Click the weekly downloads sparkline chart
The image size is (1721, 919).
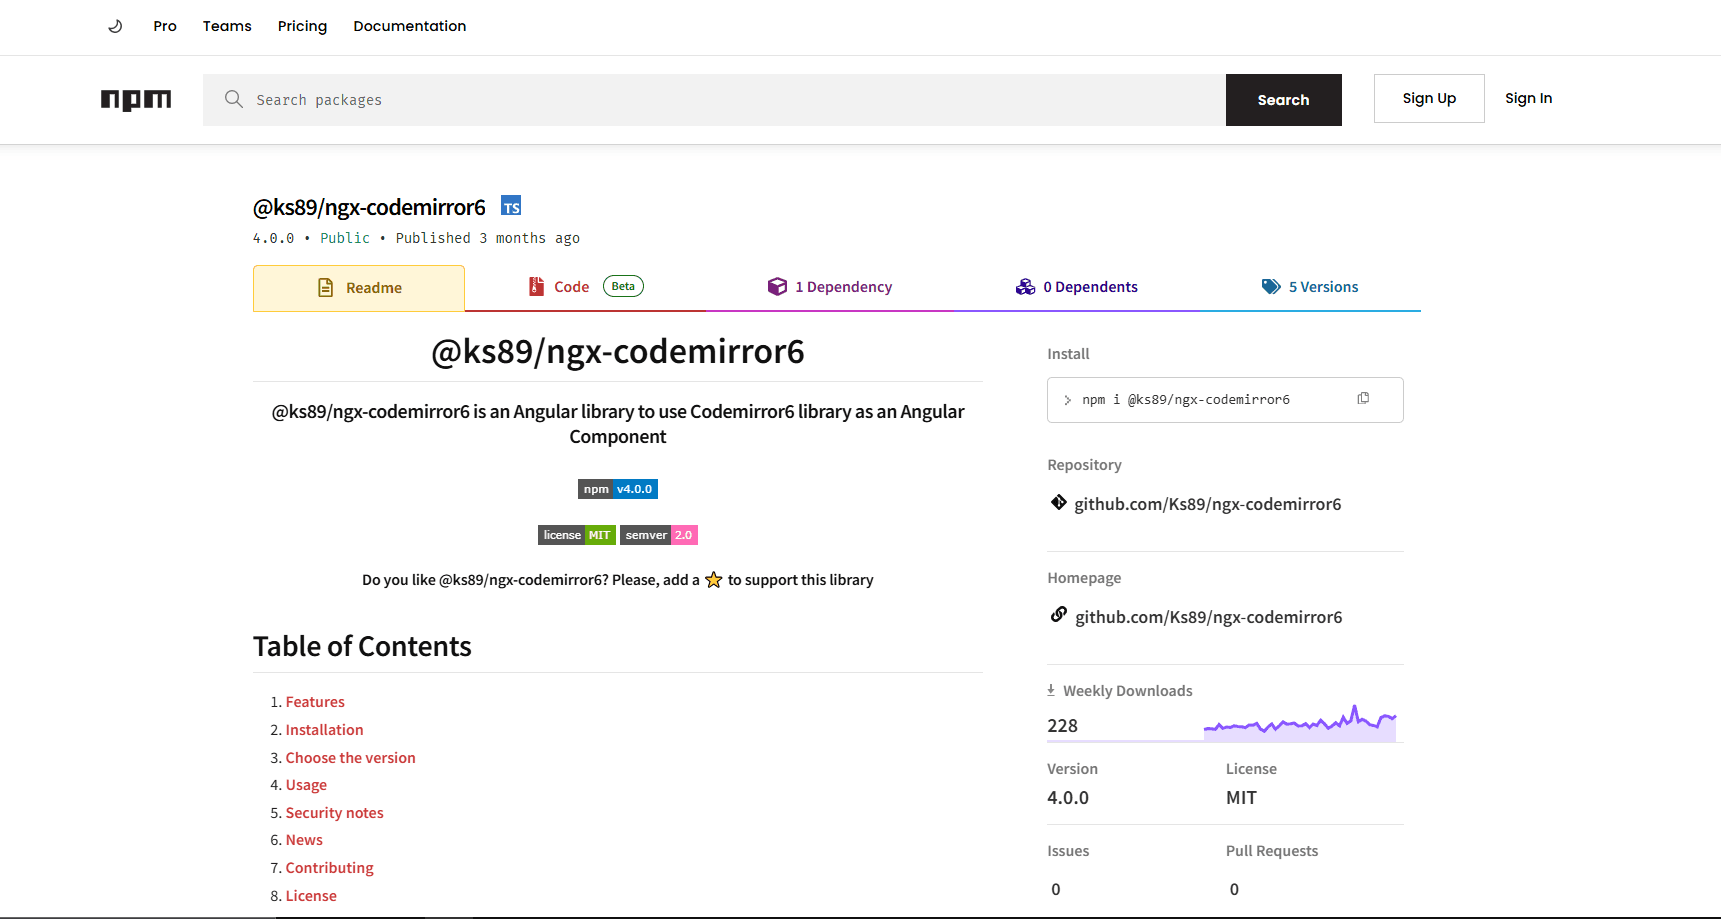tap(1300, 723)
